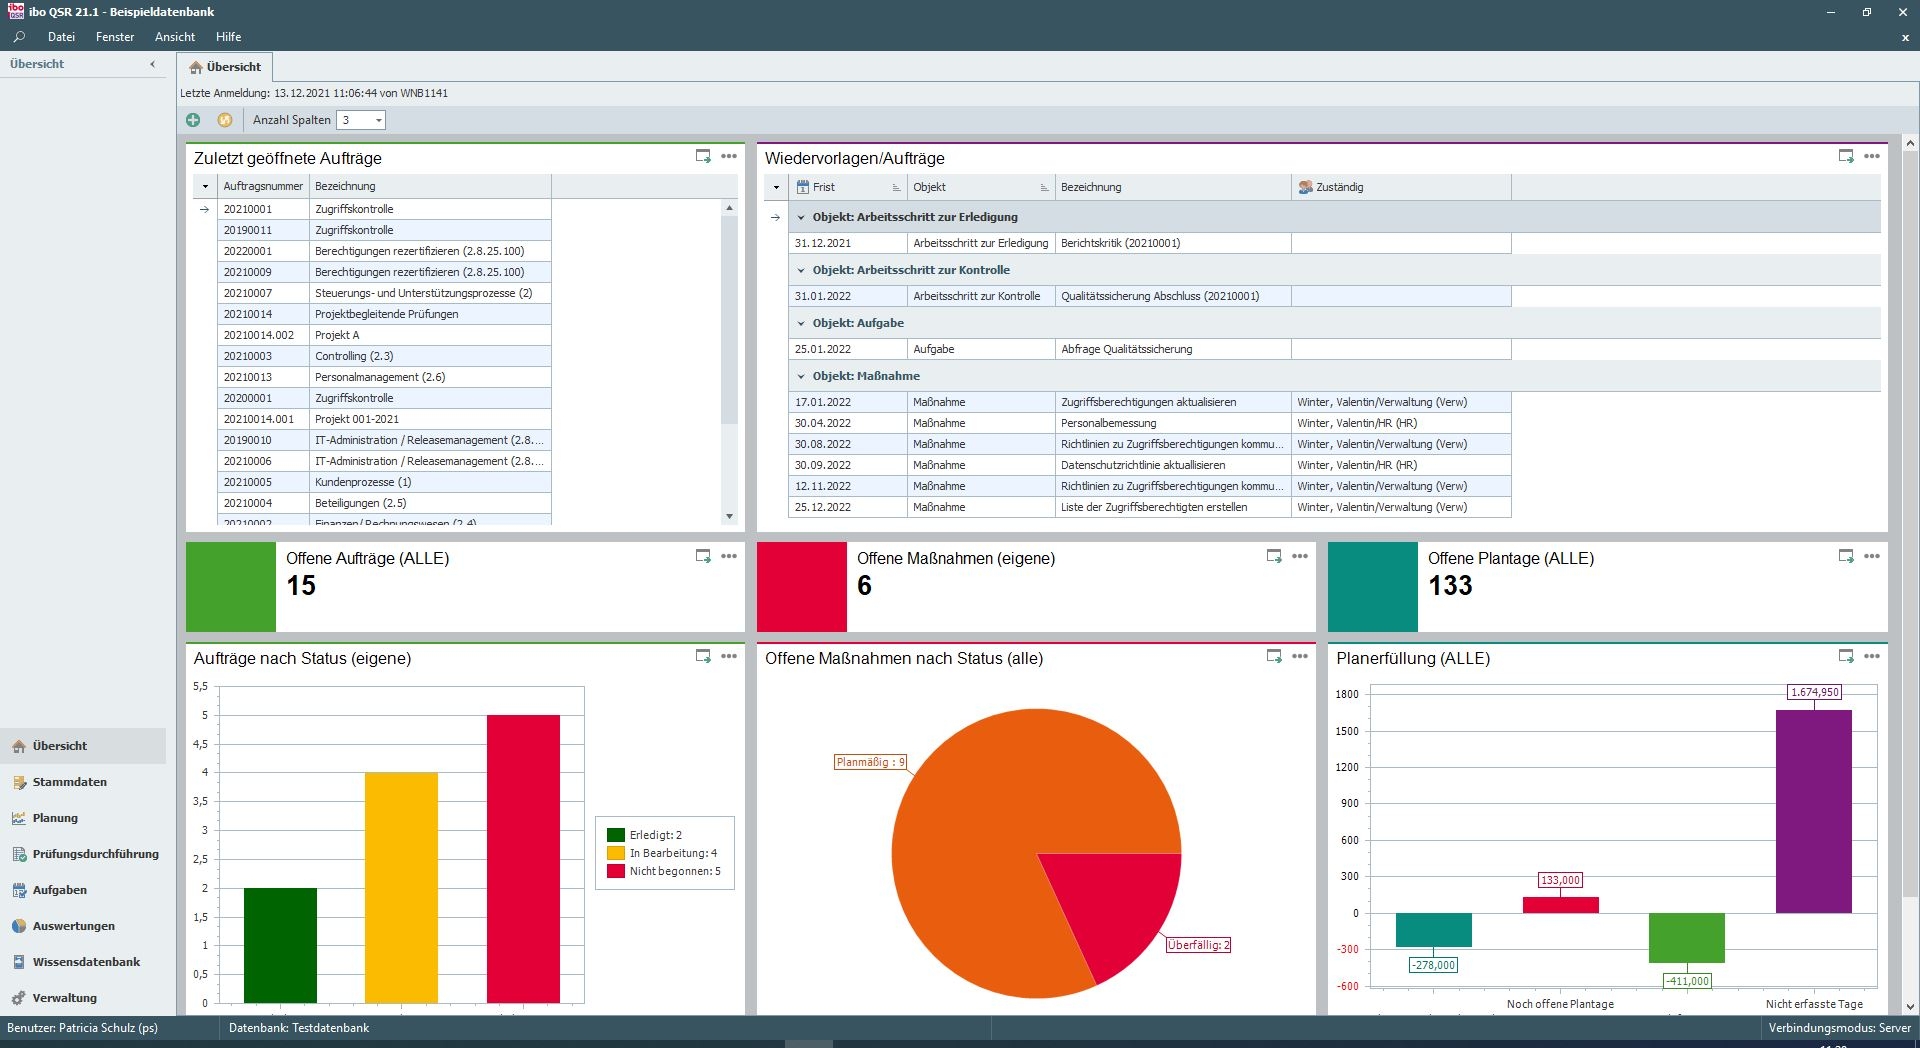The image size is (1920, 1048).
Task: Open the Ansicht menu
Action: point(174,37)
